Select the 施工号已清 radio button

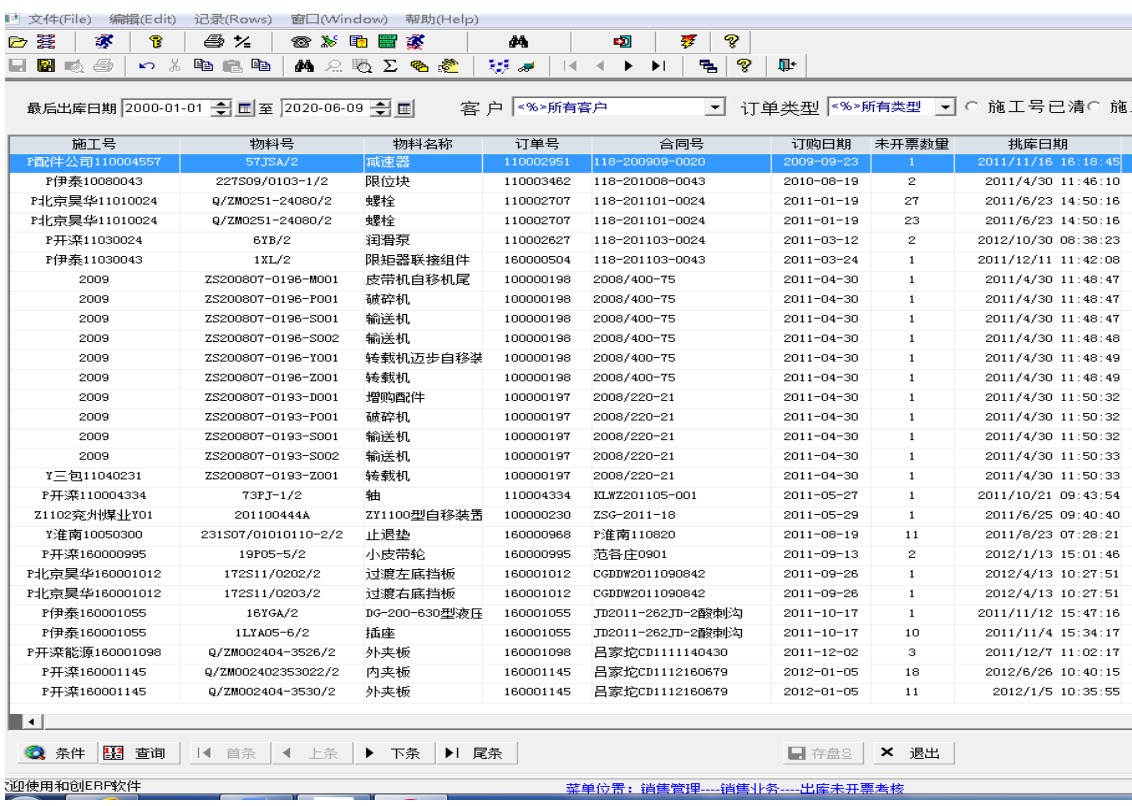[972, 107]
